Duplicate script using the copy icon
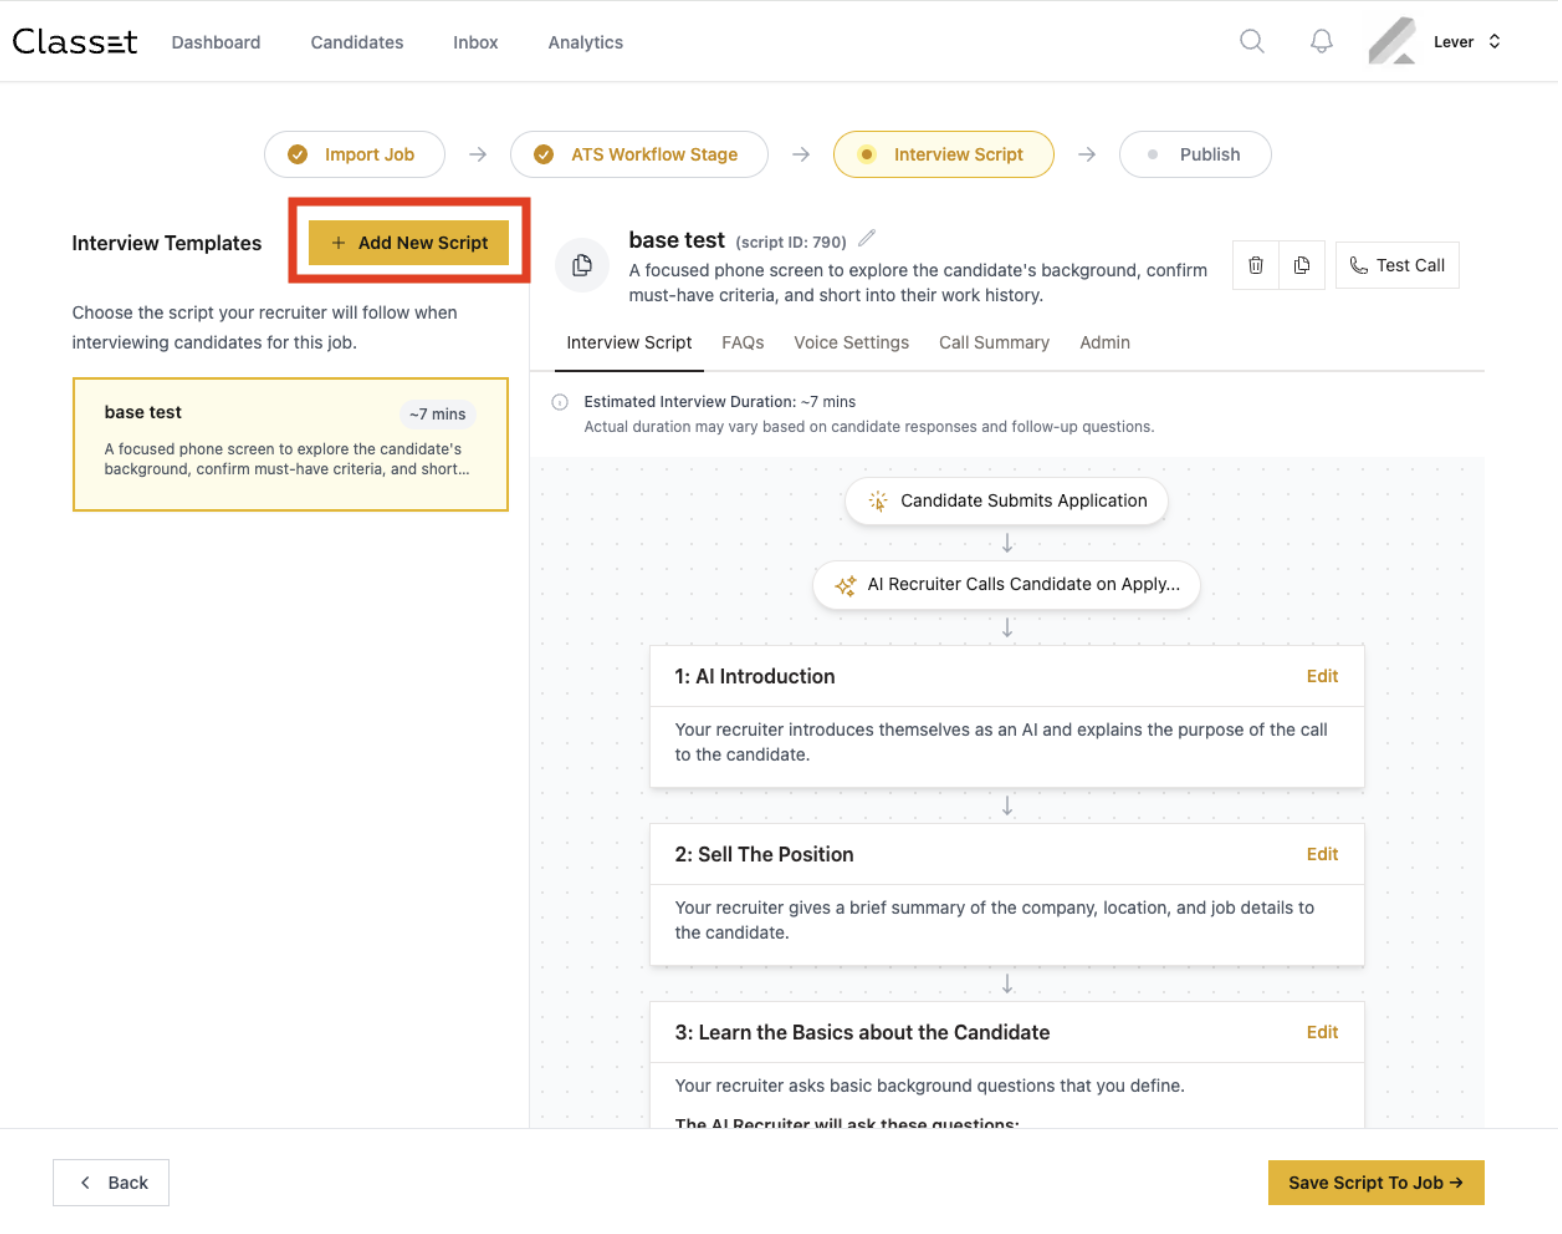This screenshot has height=1234, width=1562. point(1304,266)
